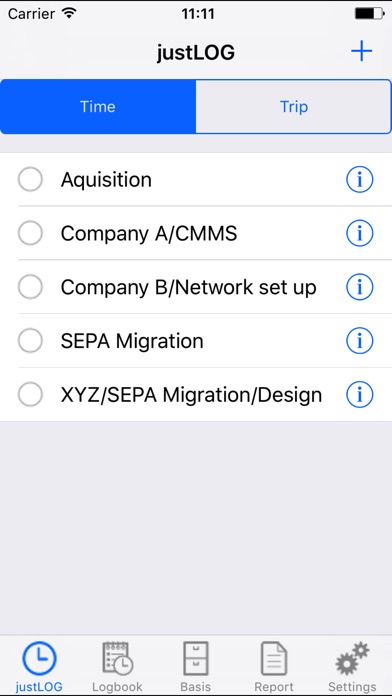Open info for Company A/CMMS
Image resolution: width=392 pixels, height=696 pixels.
(360, 233)
